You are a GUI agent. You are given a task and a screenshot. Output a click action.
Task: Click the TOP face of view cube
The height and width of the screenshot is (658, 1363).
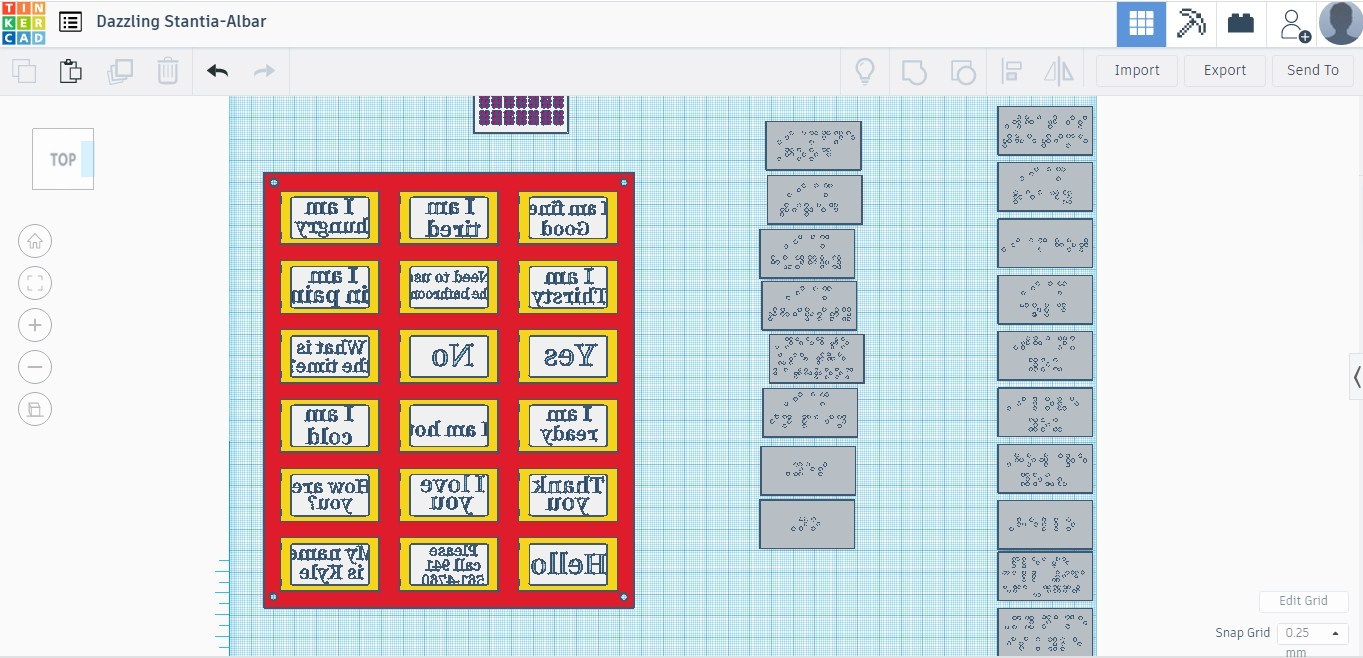click(x=63, y=159)
